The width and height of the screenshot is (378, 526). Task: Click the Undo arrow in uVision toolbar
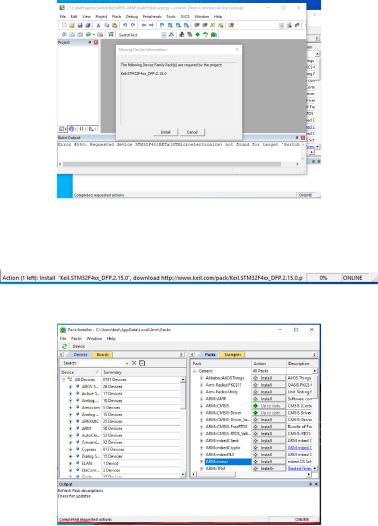(125, 25)
